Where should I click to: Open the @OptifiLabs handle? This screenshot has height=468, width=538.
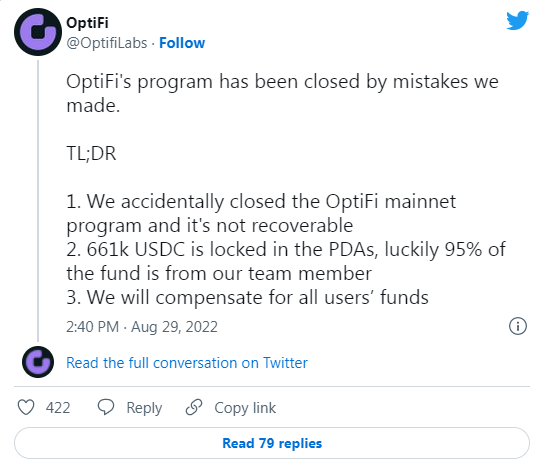click(107, 43)
